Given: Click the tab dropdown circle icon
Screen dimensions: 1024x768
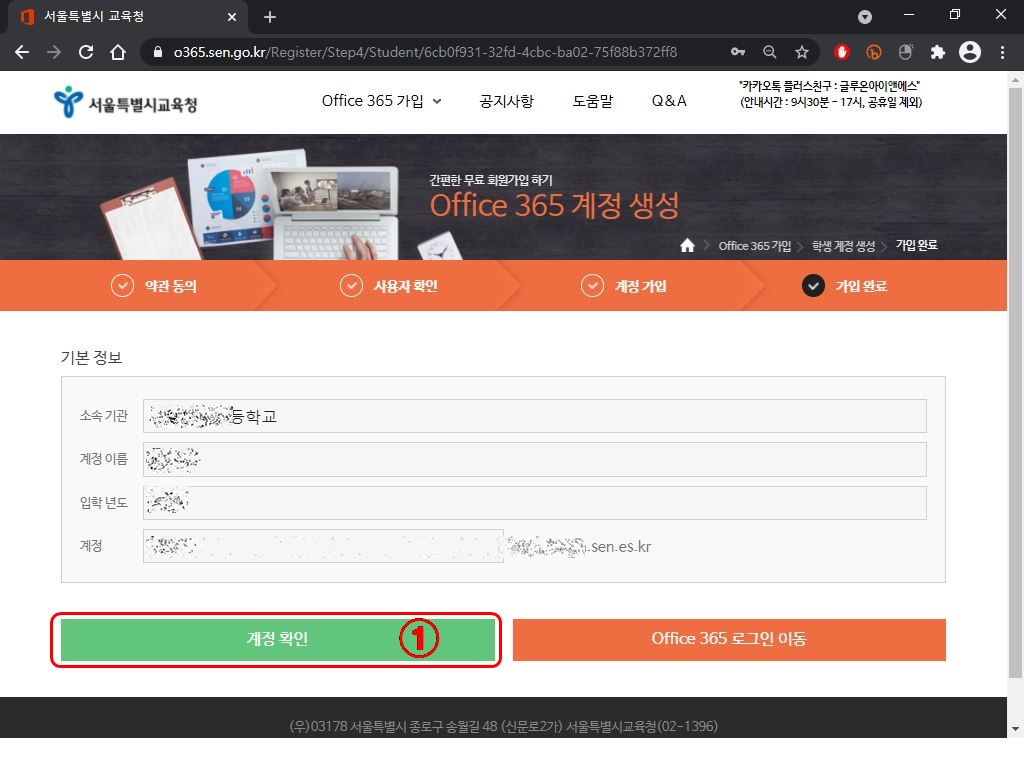Looking at the screenshot, I should [865, 17].
